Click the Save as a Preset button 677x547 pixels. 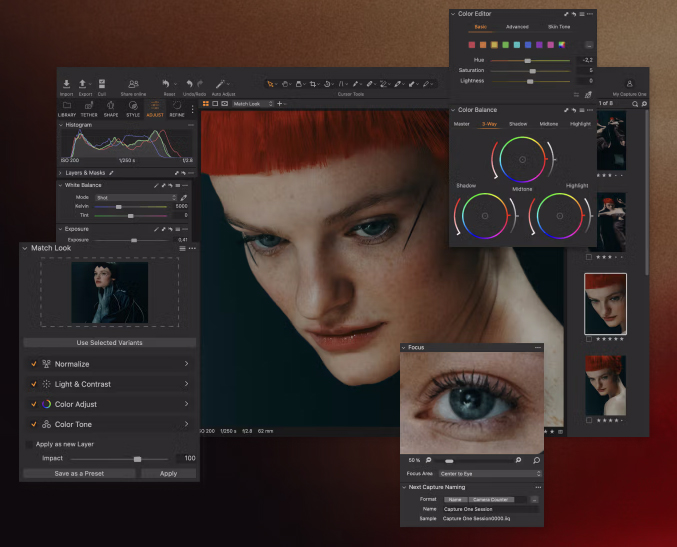pyautogui.click(x=79, y=473)
